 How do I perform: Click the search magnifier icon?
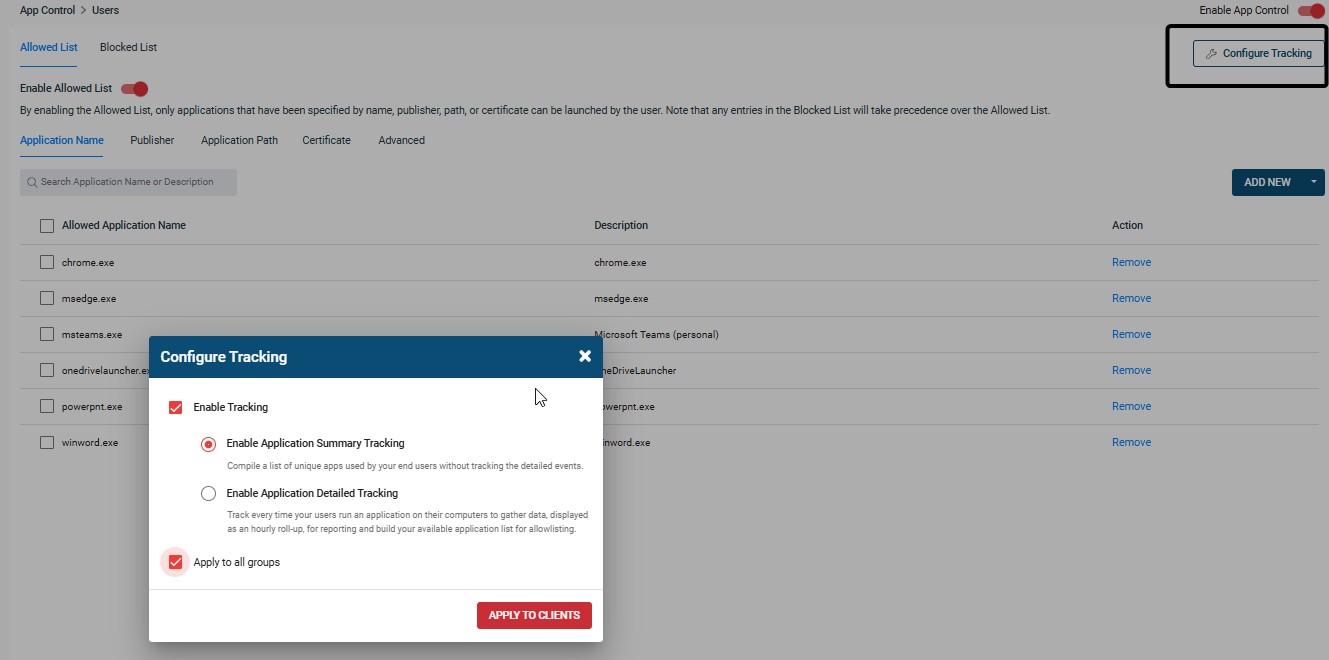pos(32,182)
